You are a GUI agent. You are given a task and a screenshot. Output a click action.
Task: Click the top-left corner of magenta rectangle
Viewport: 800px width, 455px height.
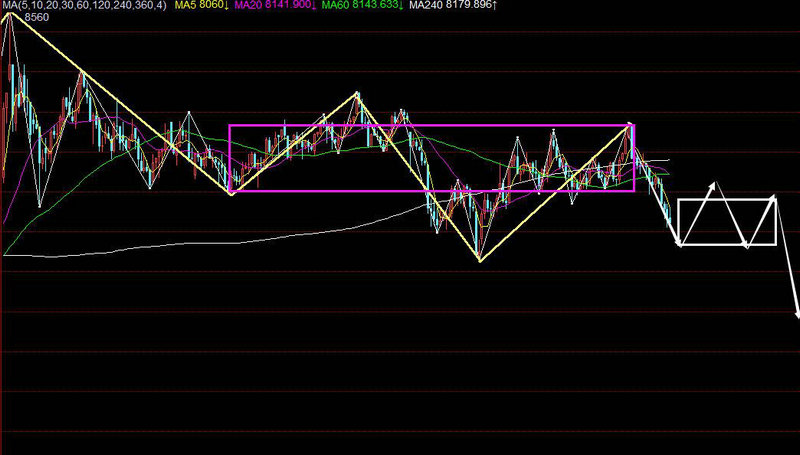pos(230,126)
